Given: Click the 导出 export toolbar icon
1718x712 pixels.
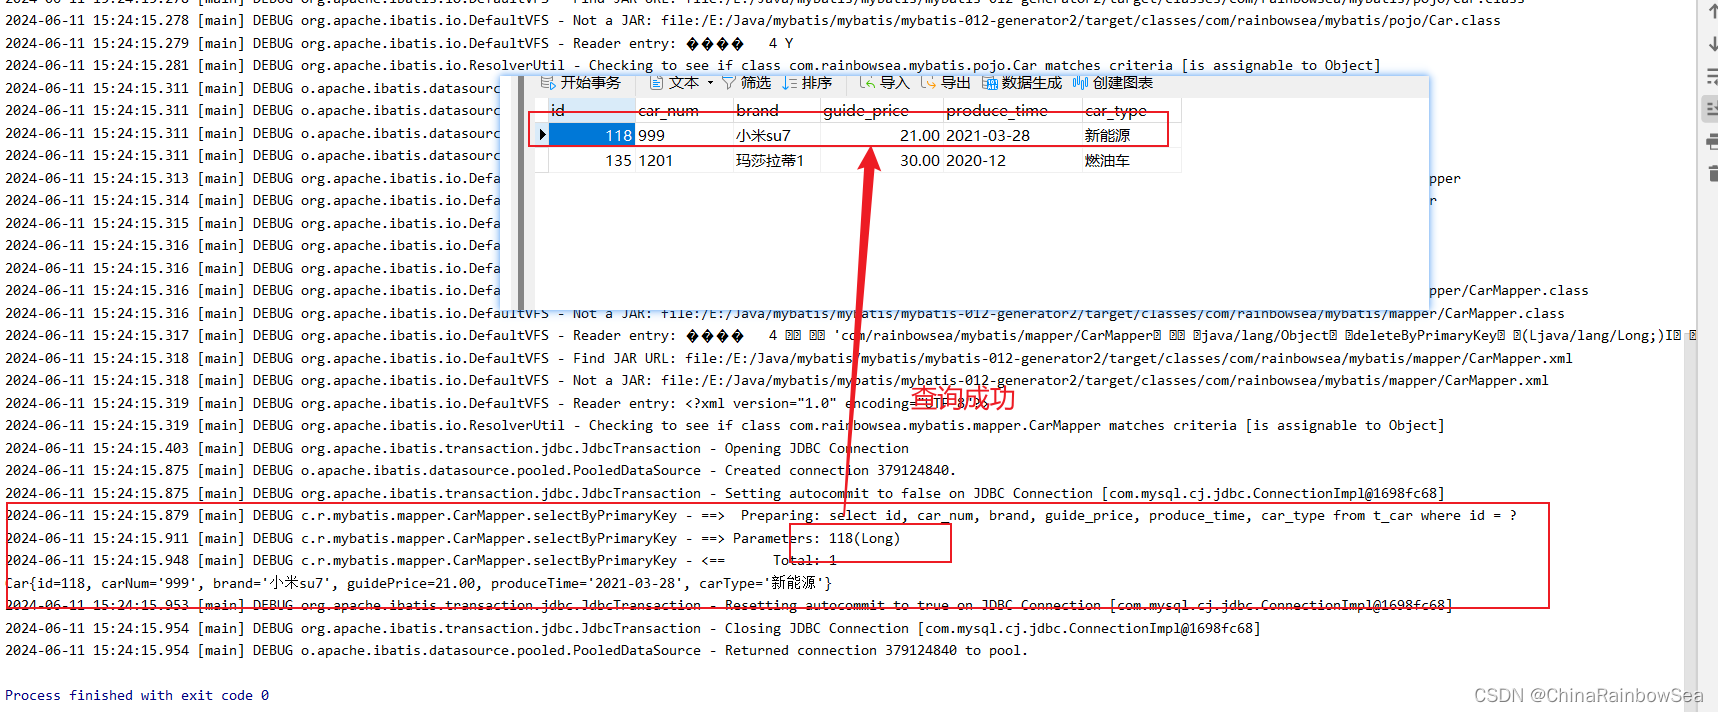Looking at the screenshot, I should click(x=928, y=83).
